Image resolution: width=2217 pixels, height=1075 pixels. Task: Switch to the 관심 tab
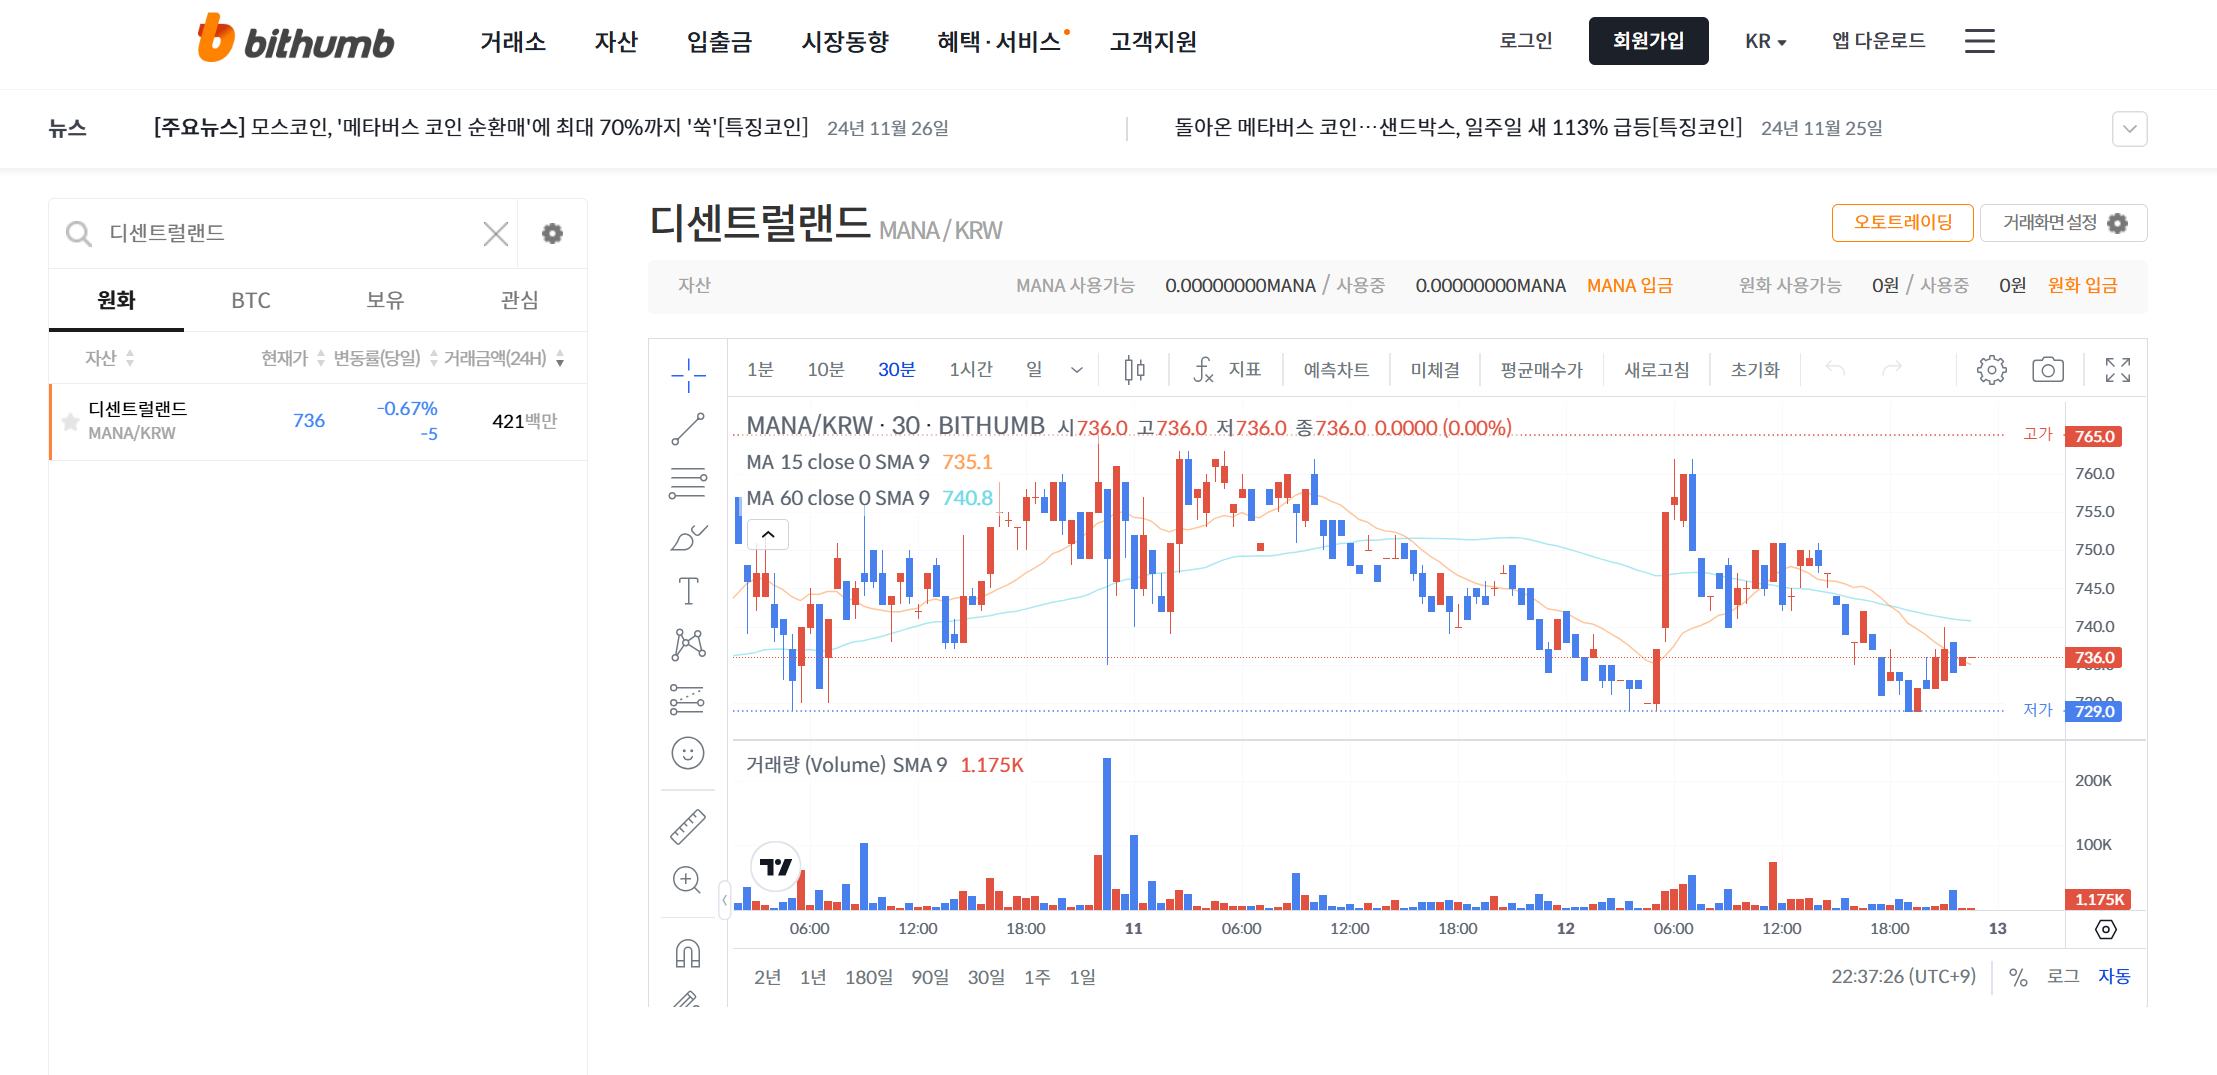point(519,300)
